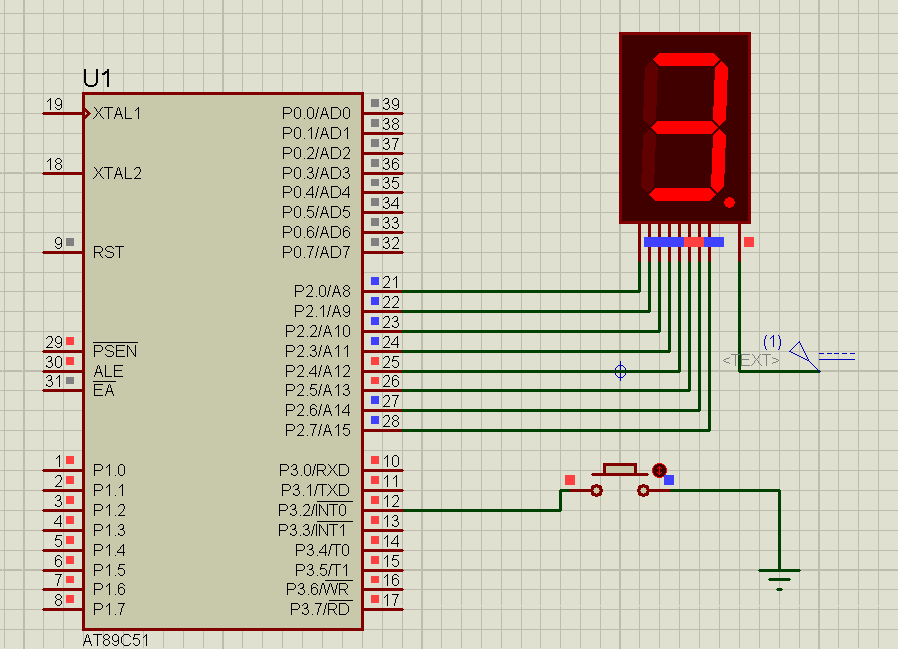Click the P0.1/AD1 pin label
This screenshot has width=898, height=649.
pyautogui.click(x=316, y=133)
